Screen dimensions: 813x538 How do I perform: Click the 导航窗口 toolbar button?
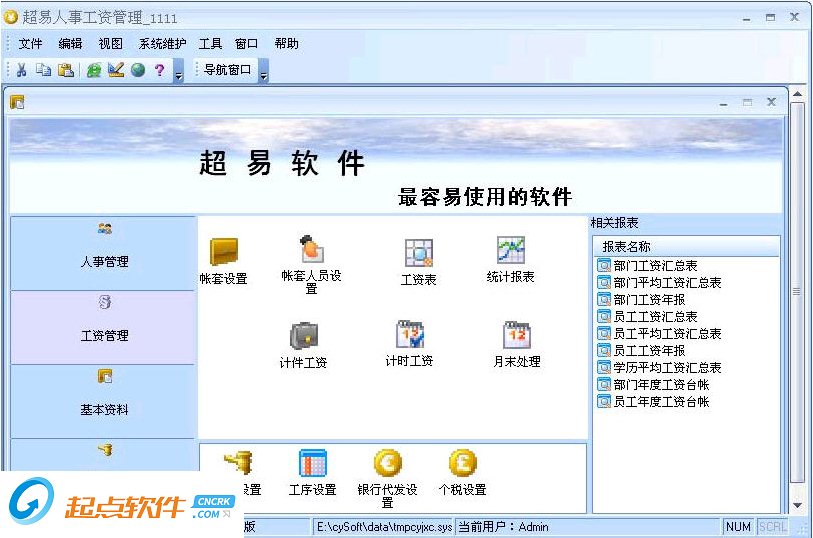[x=227, y=69]
